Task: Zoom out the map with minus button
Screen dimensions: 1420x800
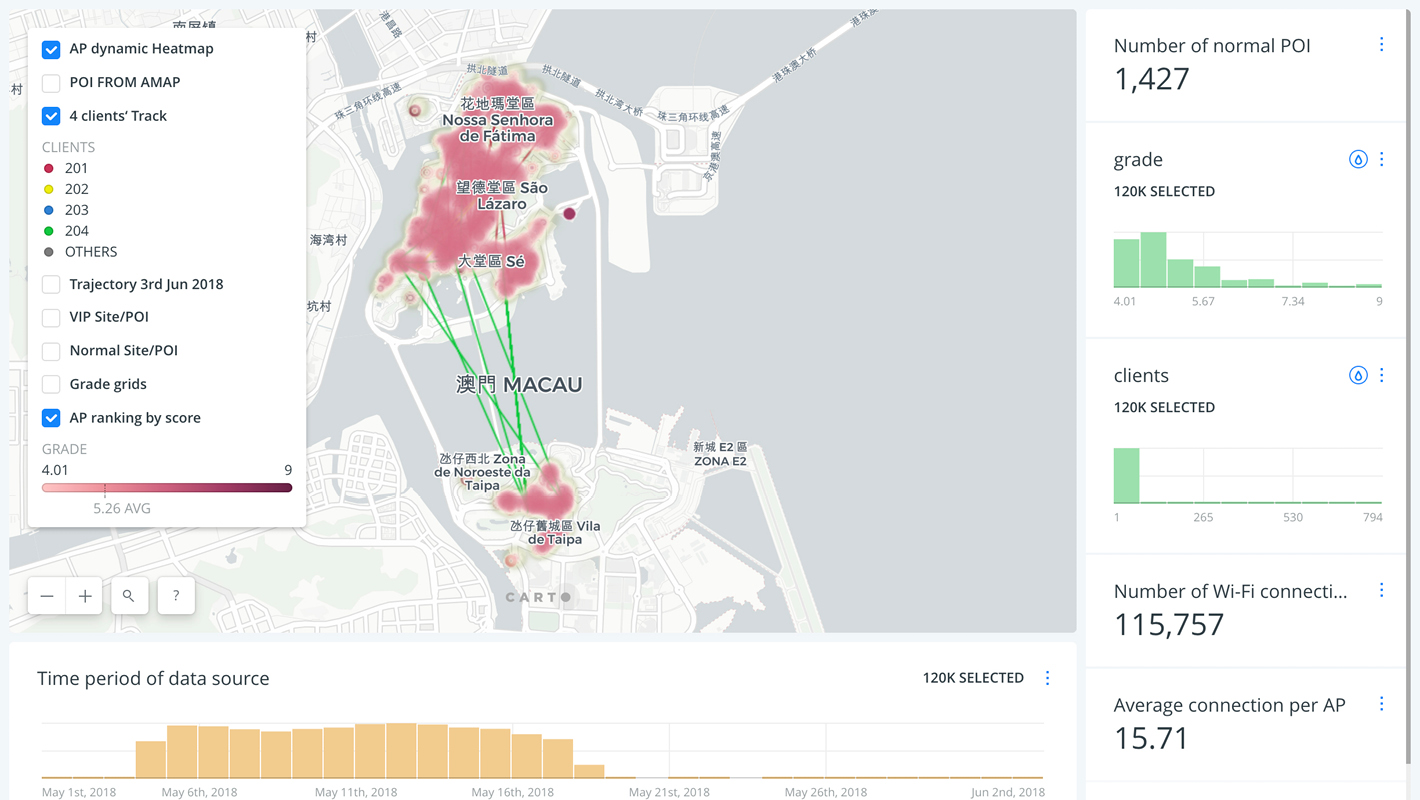Action: click(47, 596)
